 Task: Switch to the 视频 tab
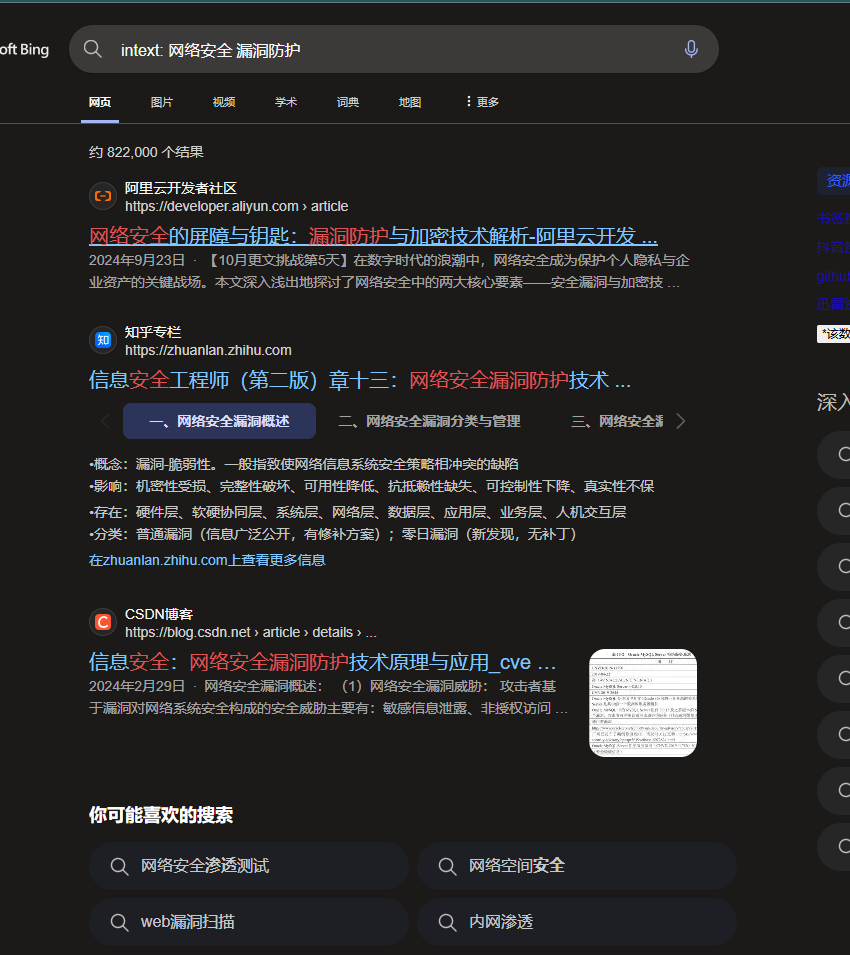coord(224,102)
